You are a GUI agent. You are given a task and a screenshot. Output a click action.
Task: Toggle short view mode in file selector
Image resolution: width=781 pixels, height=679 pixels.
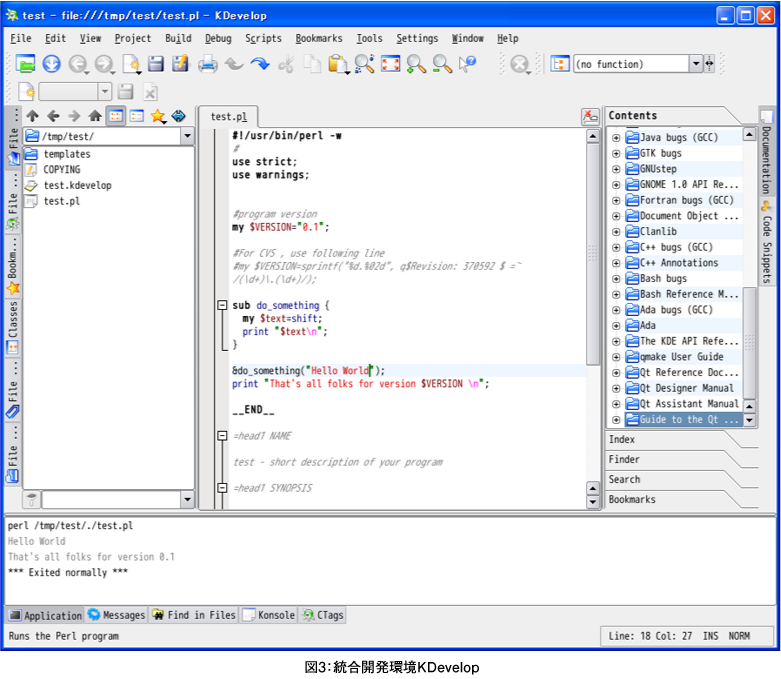click(x=116, y=116)
